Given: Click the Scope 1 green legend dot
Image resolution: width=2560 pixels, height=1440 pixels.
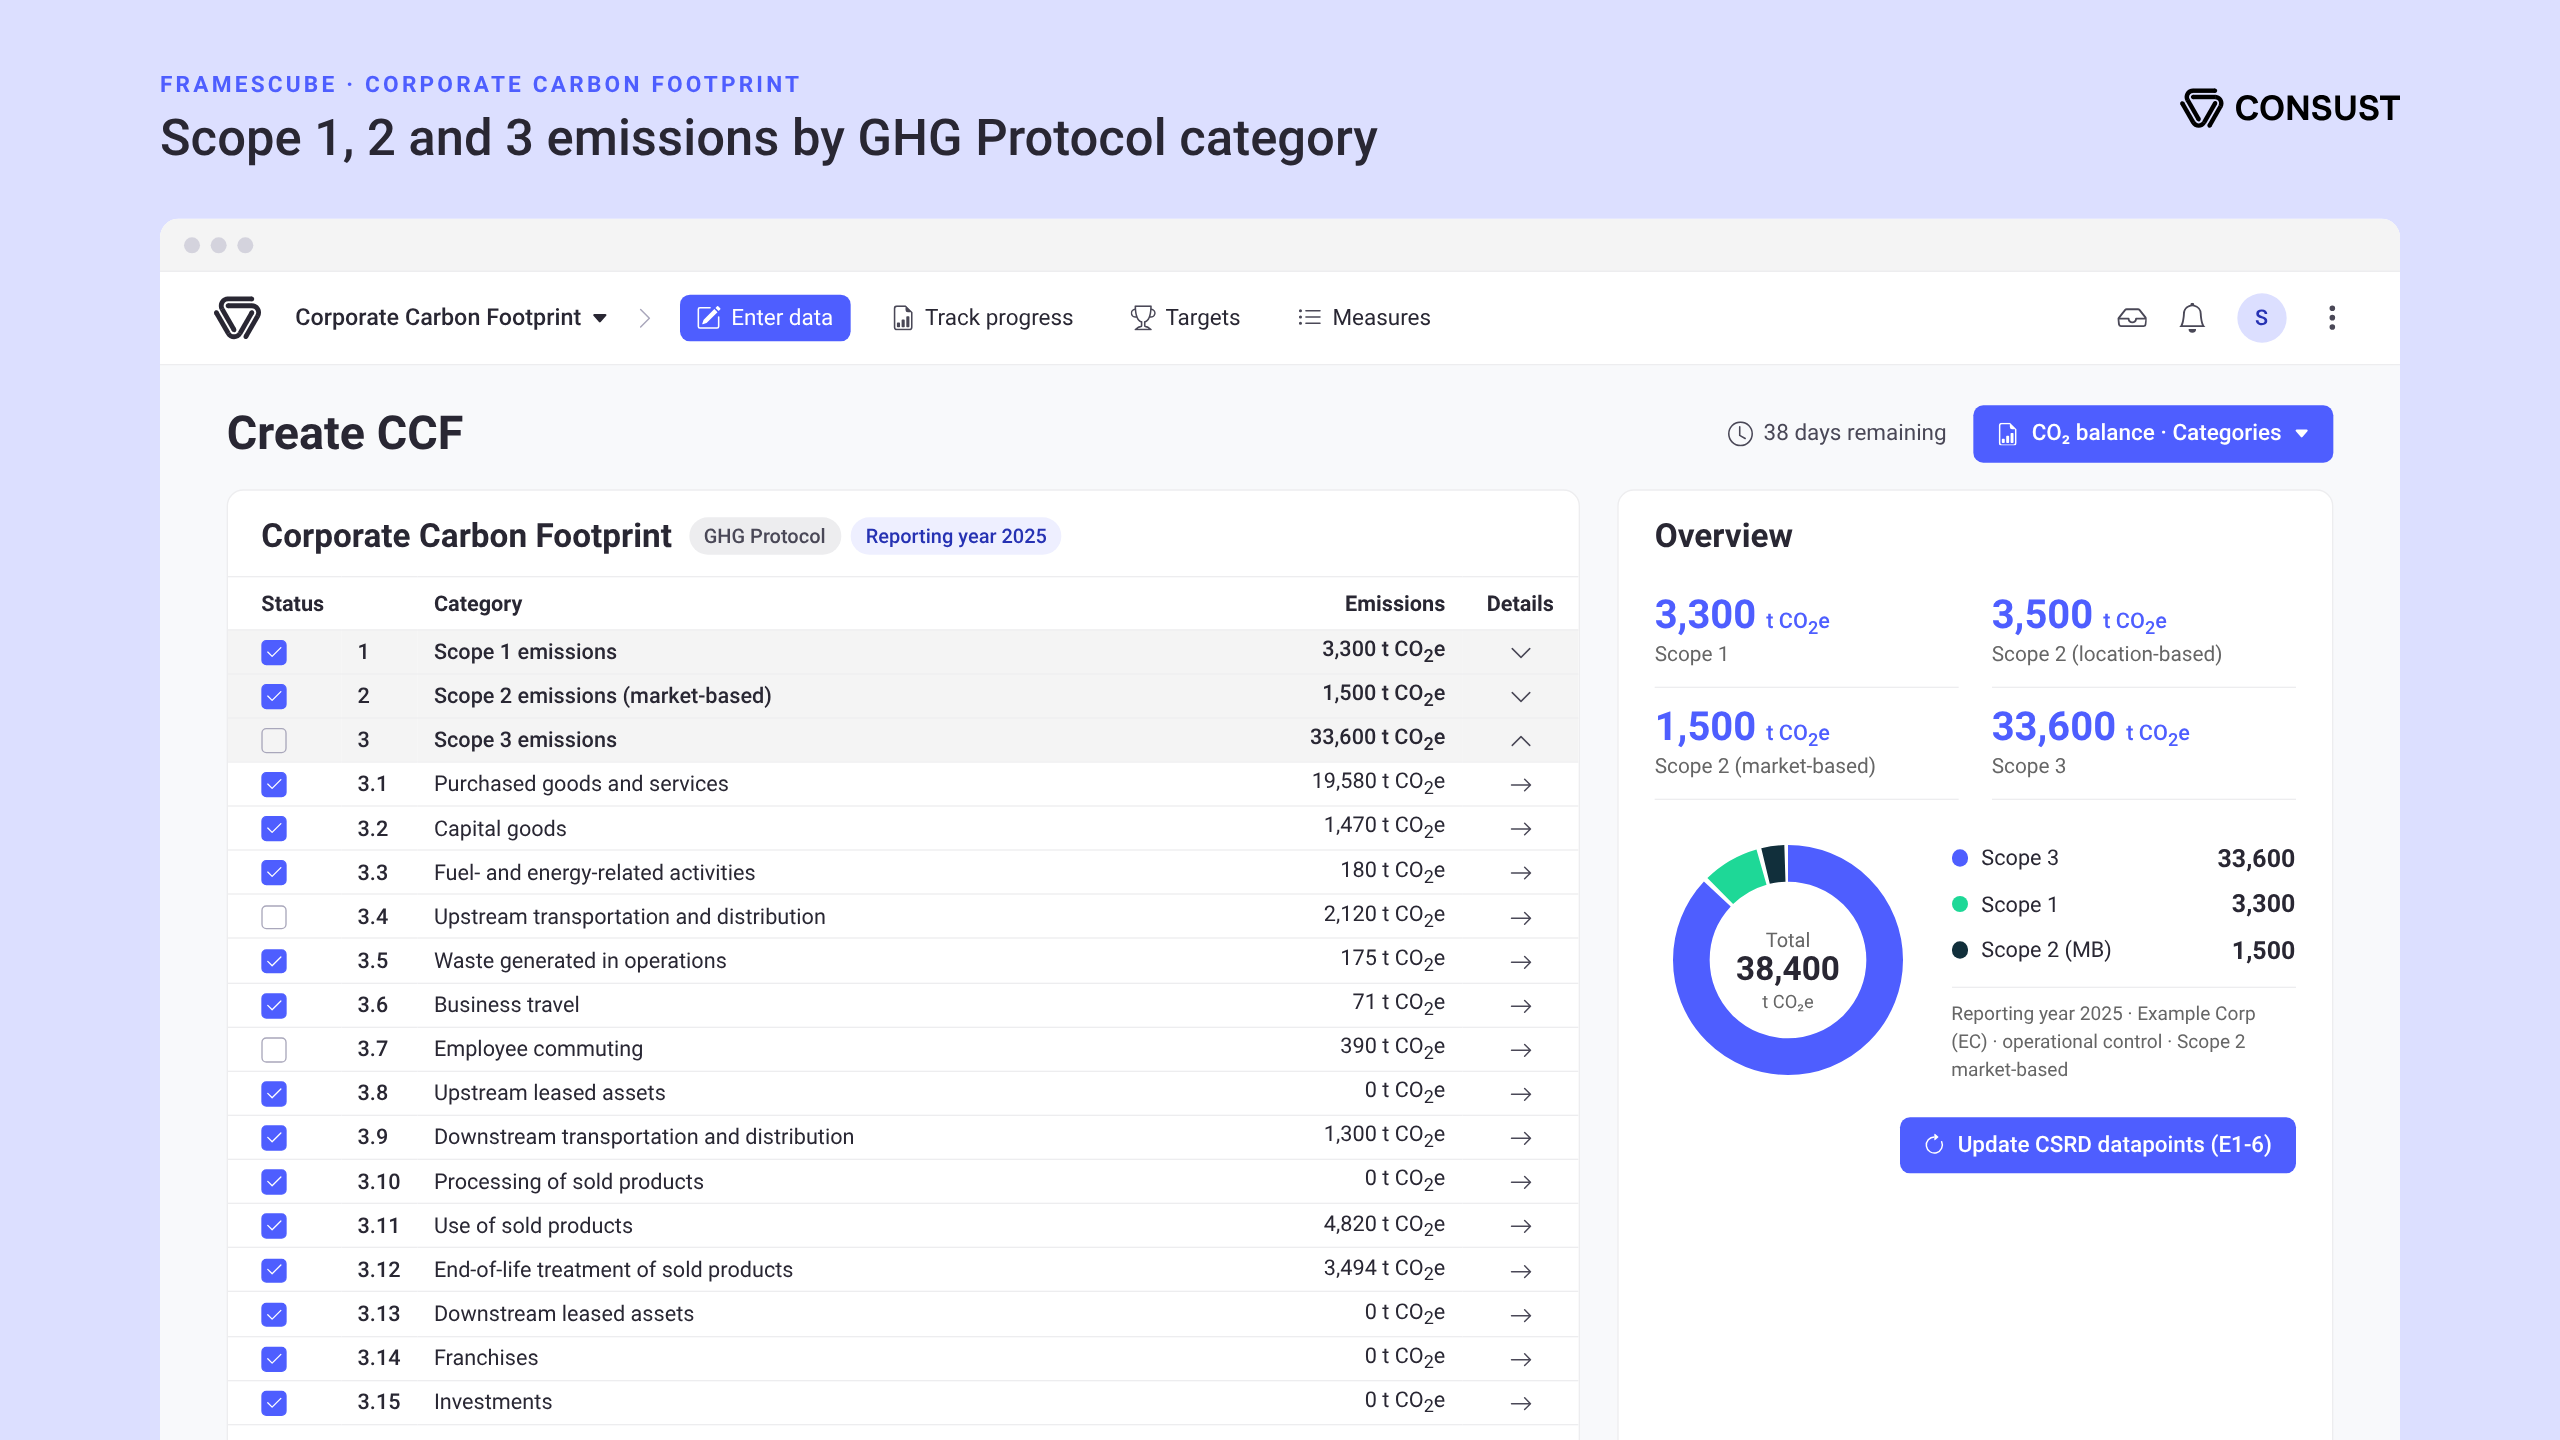Looking at the screenshot, I should tap(1960, 904).
